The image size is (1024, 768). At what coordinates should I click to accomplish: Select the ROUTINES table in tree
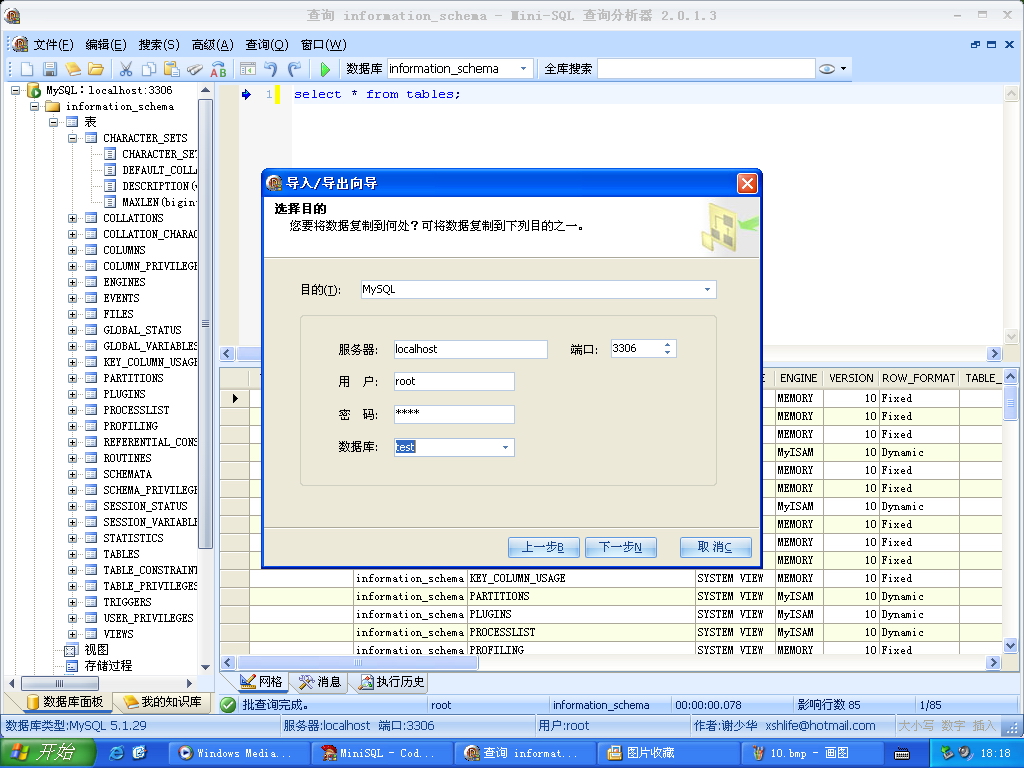[x=127, y=458]
